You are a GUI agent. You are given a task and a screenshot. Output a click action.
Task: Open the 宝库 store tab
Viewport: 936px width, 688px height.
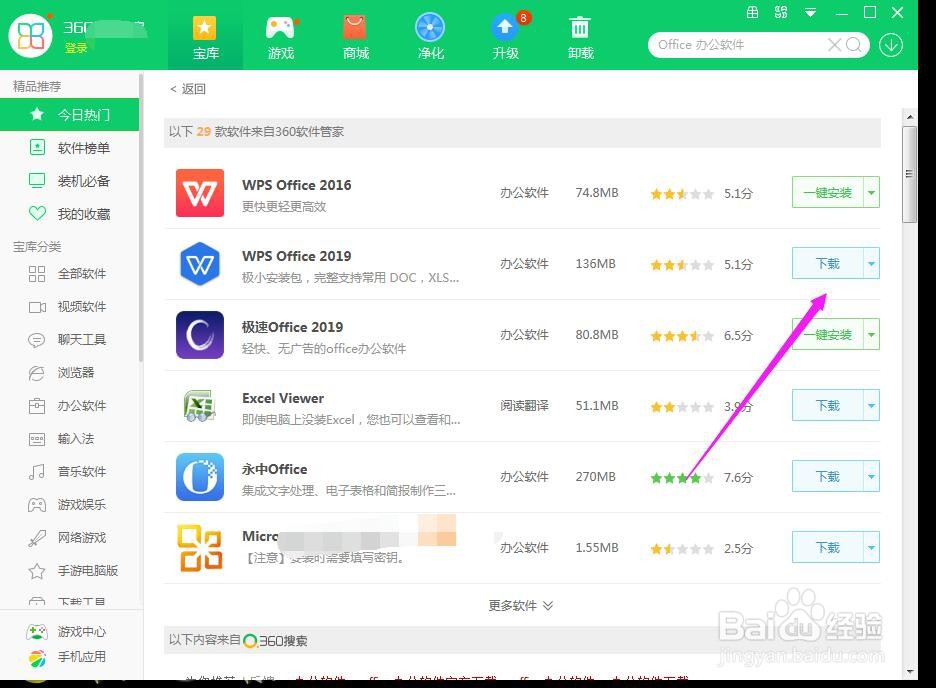click(x=205, y=37)
